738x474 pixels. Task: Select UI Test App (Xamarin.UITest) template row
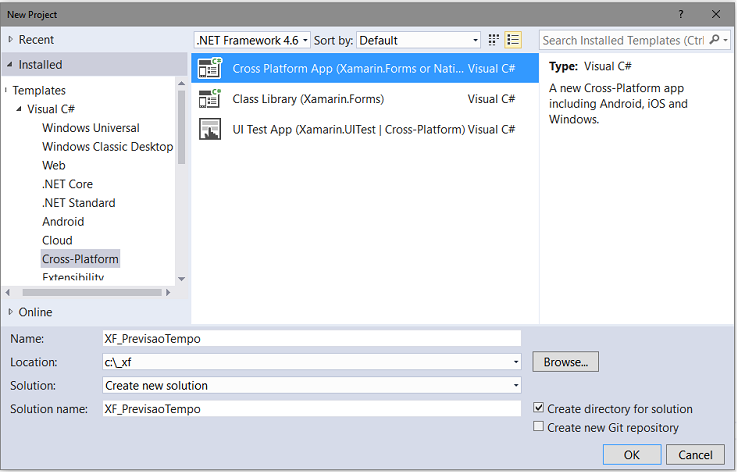tap(365, 129)
